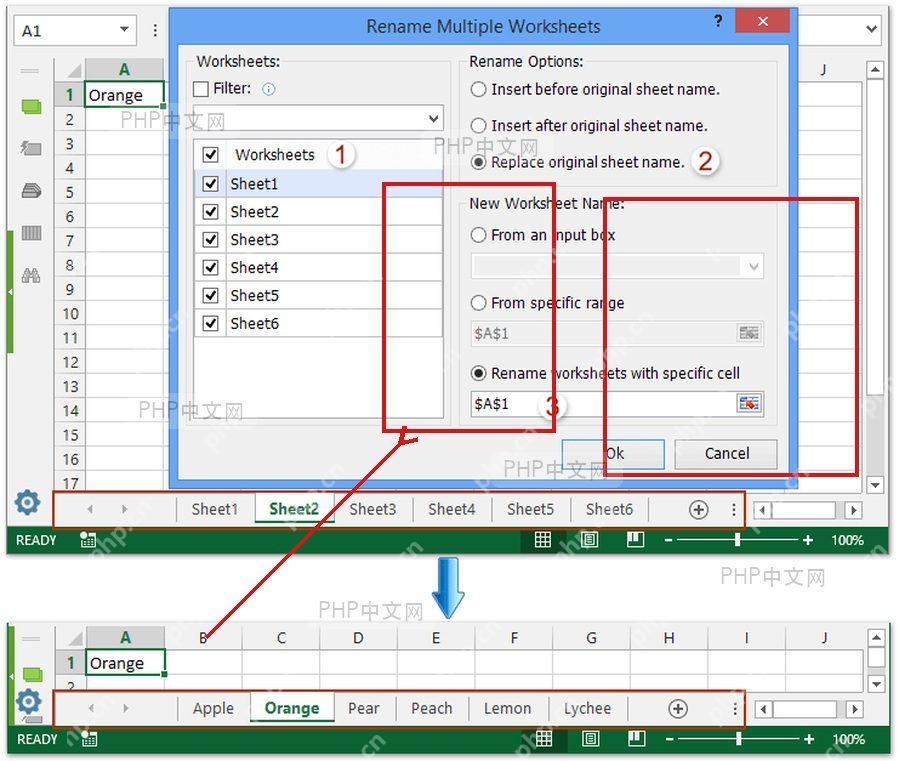Uncheck the Sheet6 checkbox
Viewport: 899px width, 761px height.
[210, 323]
